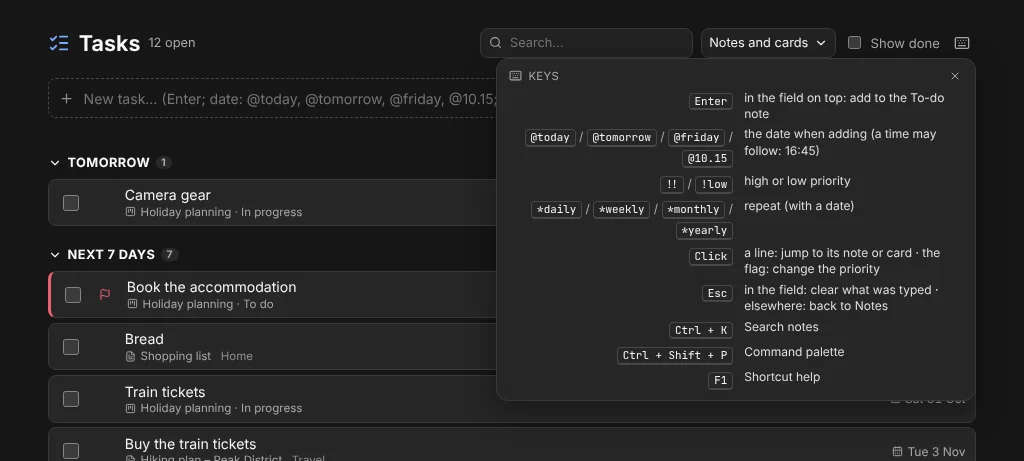
Task: Click the Tasks page title
Action: tap(110, 43)
